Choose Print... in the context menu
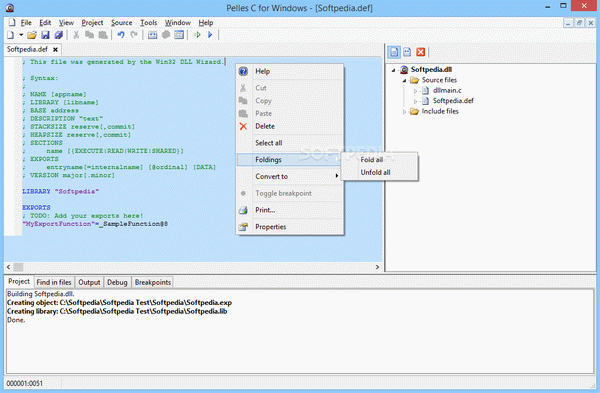Image resolution: width=600 pixels, height=393 pixels. 290,210
